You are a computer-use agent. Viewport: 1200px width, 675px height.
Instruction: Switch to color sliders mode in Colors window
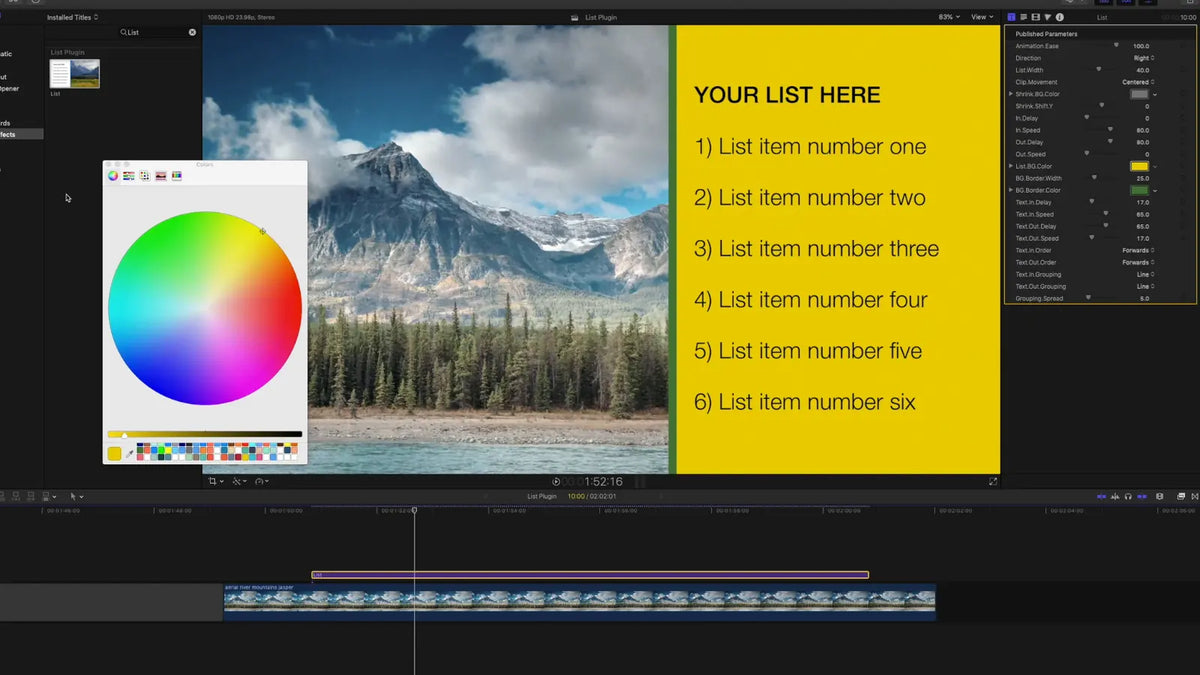[x=129, y=176]
